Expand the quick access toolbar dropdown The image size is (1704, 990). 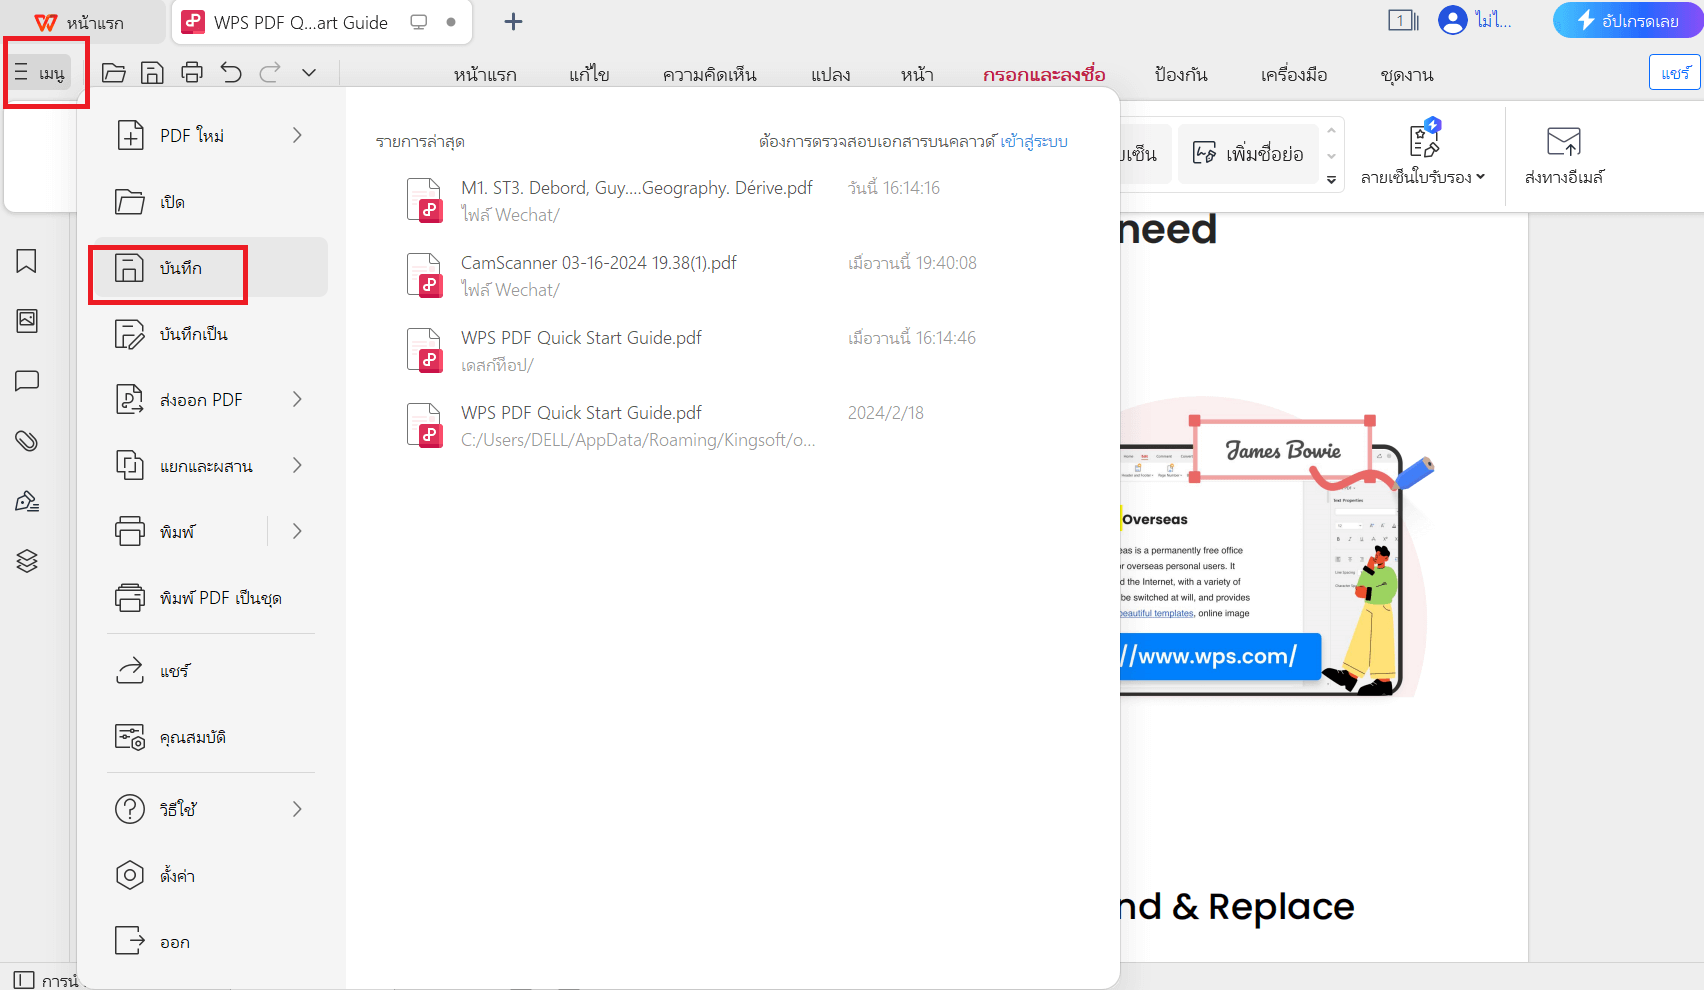click(x=309, y=73)
